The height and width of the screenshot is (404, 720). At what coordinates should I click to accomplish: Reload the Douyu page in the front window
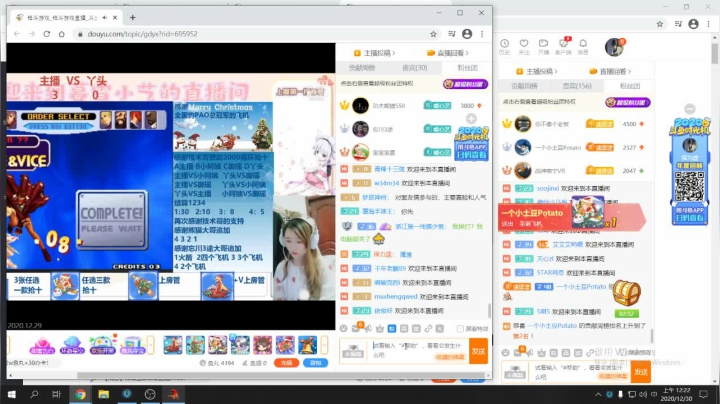click(46, 34)
